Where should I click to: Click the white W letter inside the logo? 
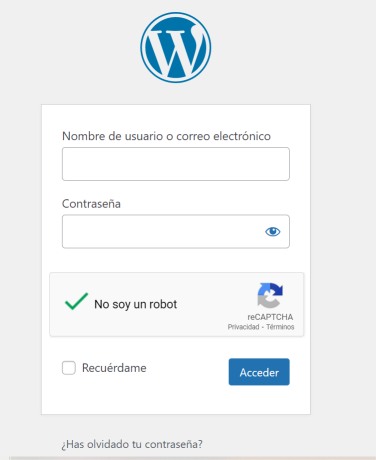click(176, 50)
